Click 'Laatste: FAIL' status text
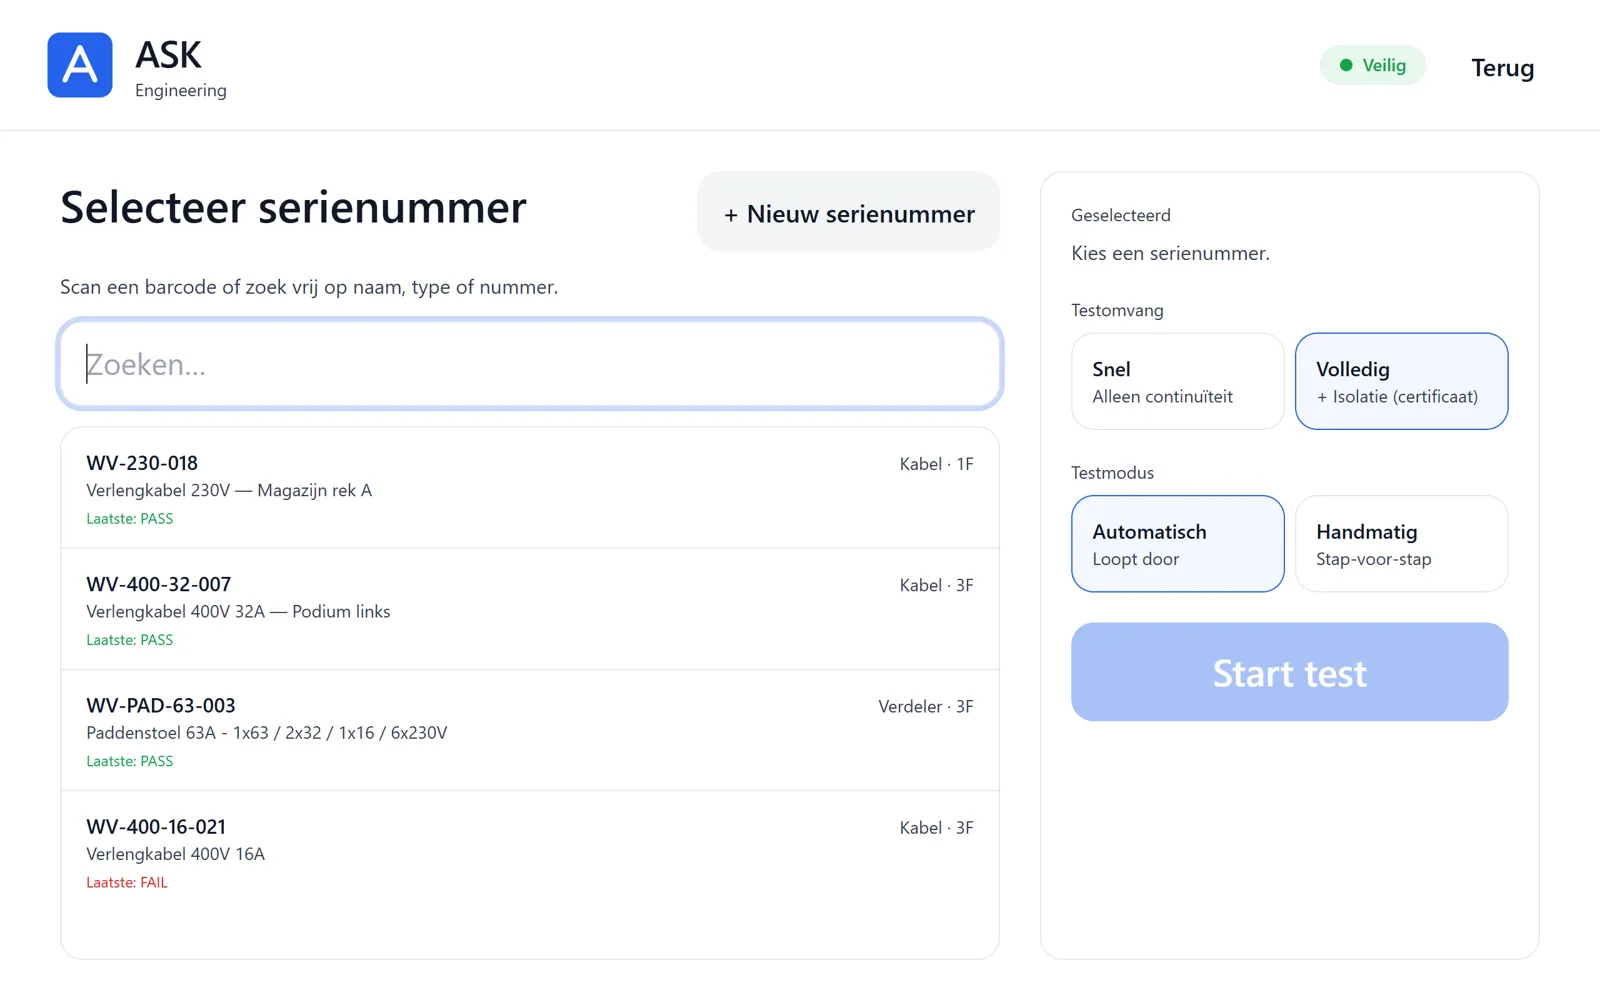Viewport: 1600px width, 1000px height. tap(127, 882)
